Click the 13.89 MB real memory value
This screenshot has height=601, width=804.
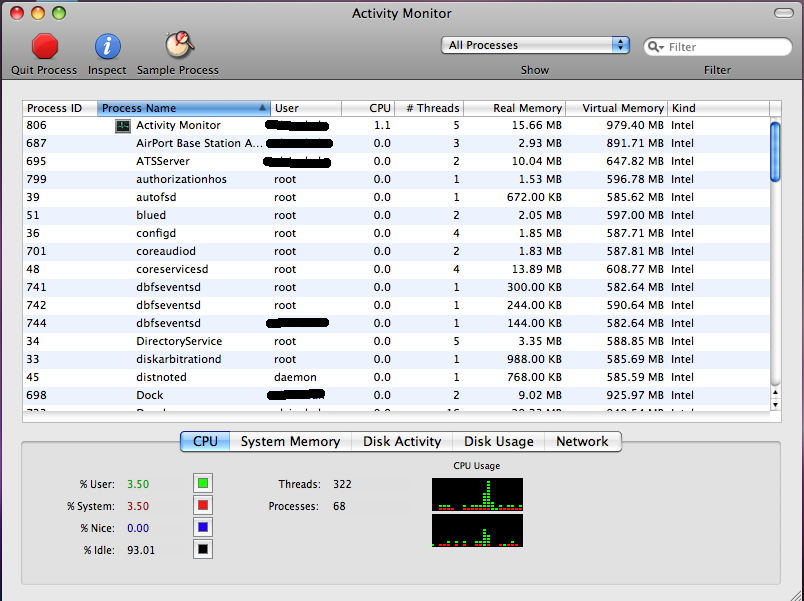point(537,269)
